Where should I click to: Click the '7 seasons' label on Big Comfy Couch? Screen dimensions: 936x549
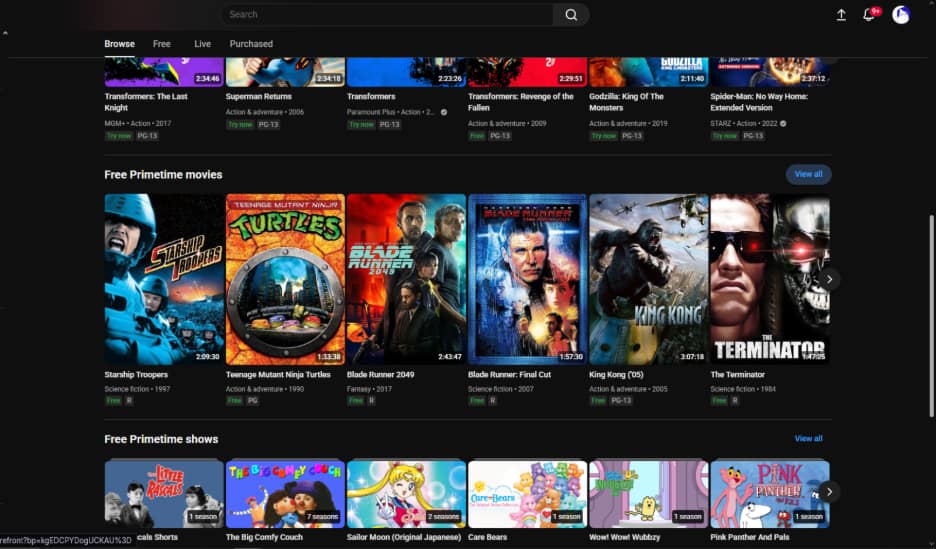[322, 517]
